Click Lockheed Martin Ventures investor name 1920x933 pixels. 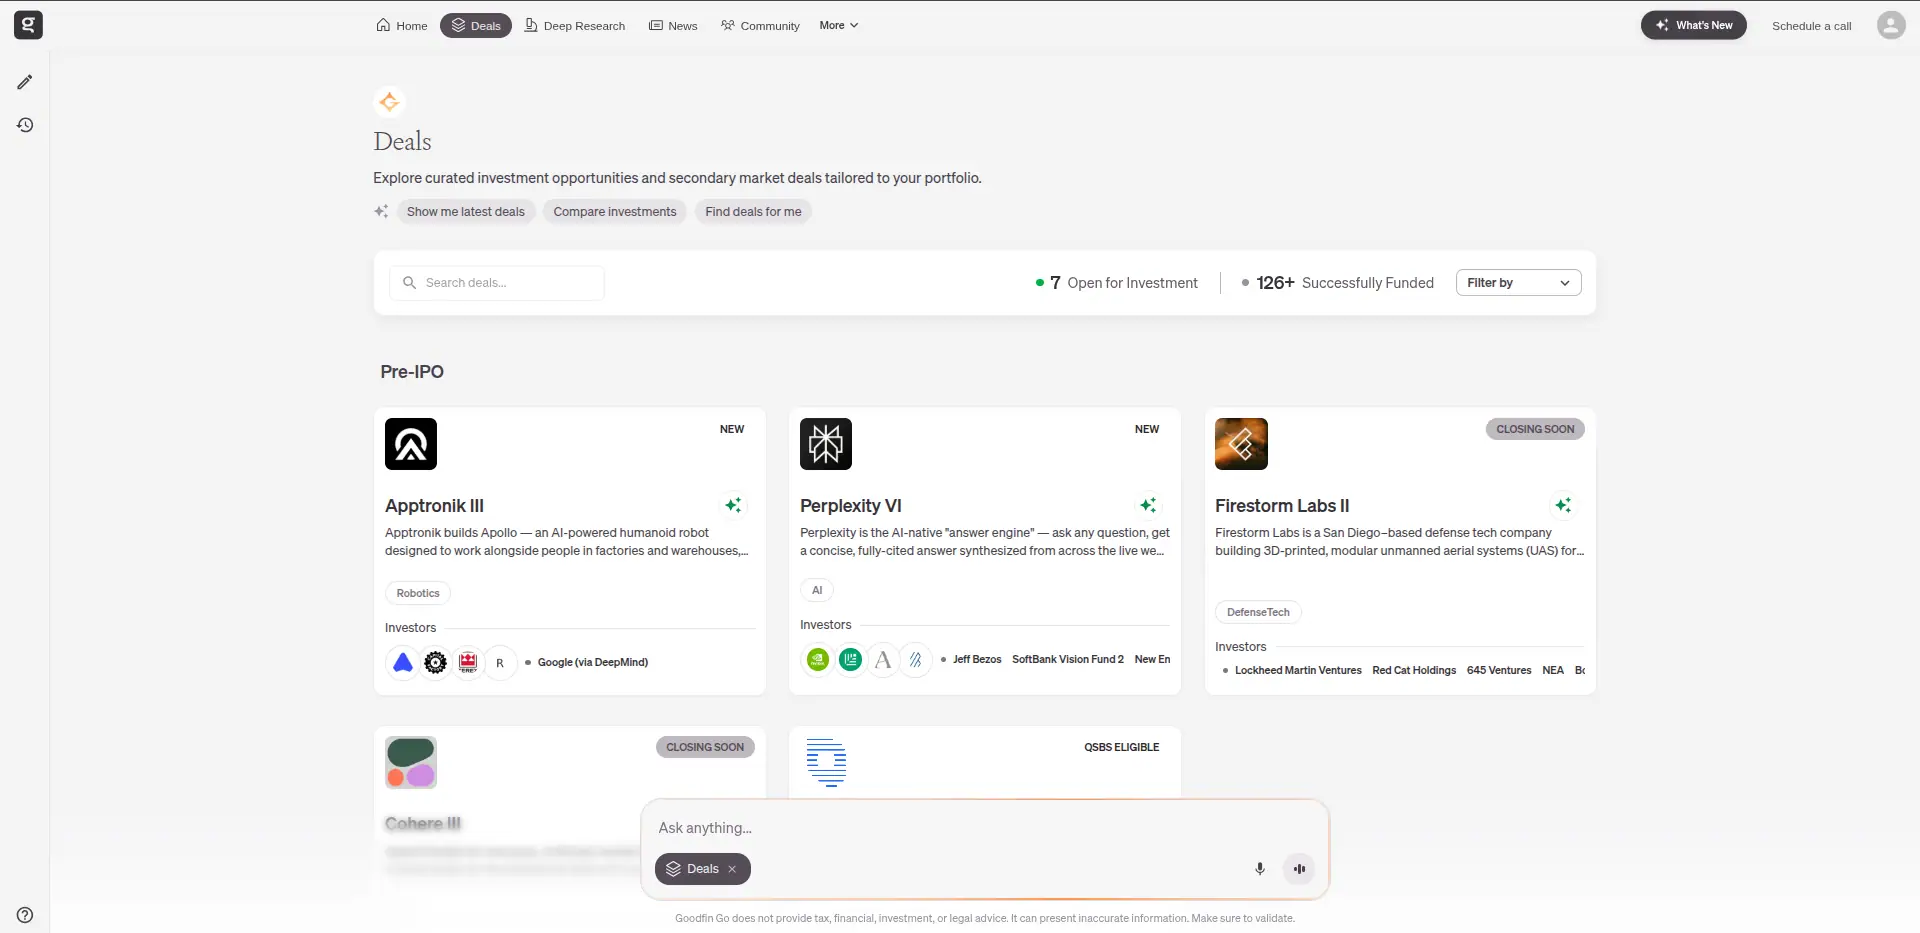point(1298,670)
